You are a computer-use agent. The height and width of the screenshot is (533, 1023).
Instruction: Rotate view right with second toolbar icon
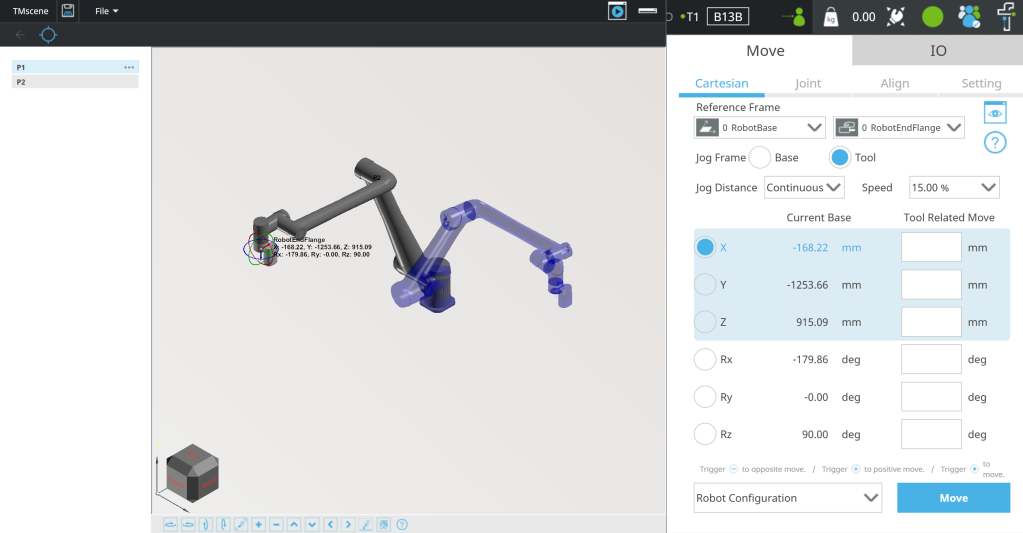pos(188,525)
